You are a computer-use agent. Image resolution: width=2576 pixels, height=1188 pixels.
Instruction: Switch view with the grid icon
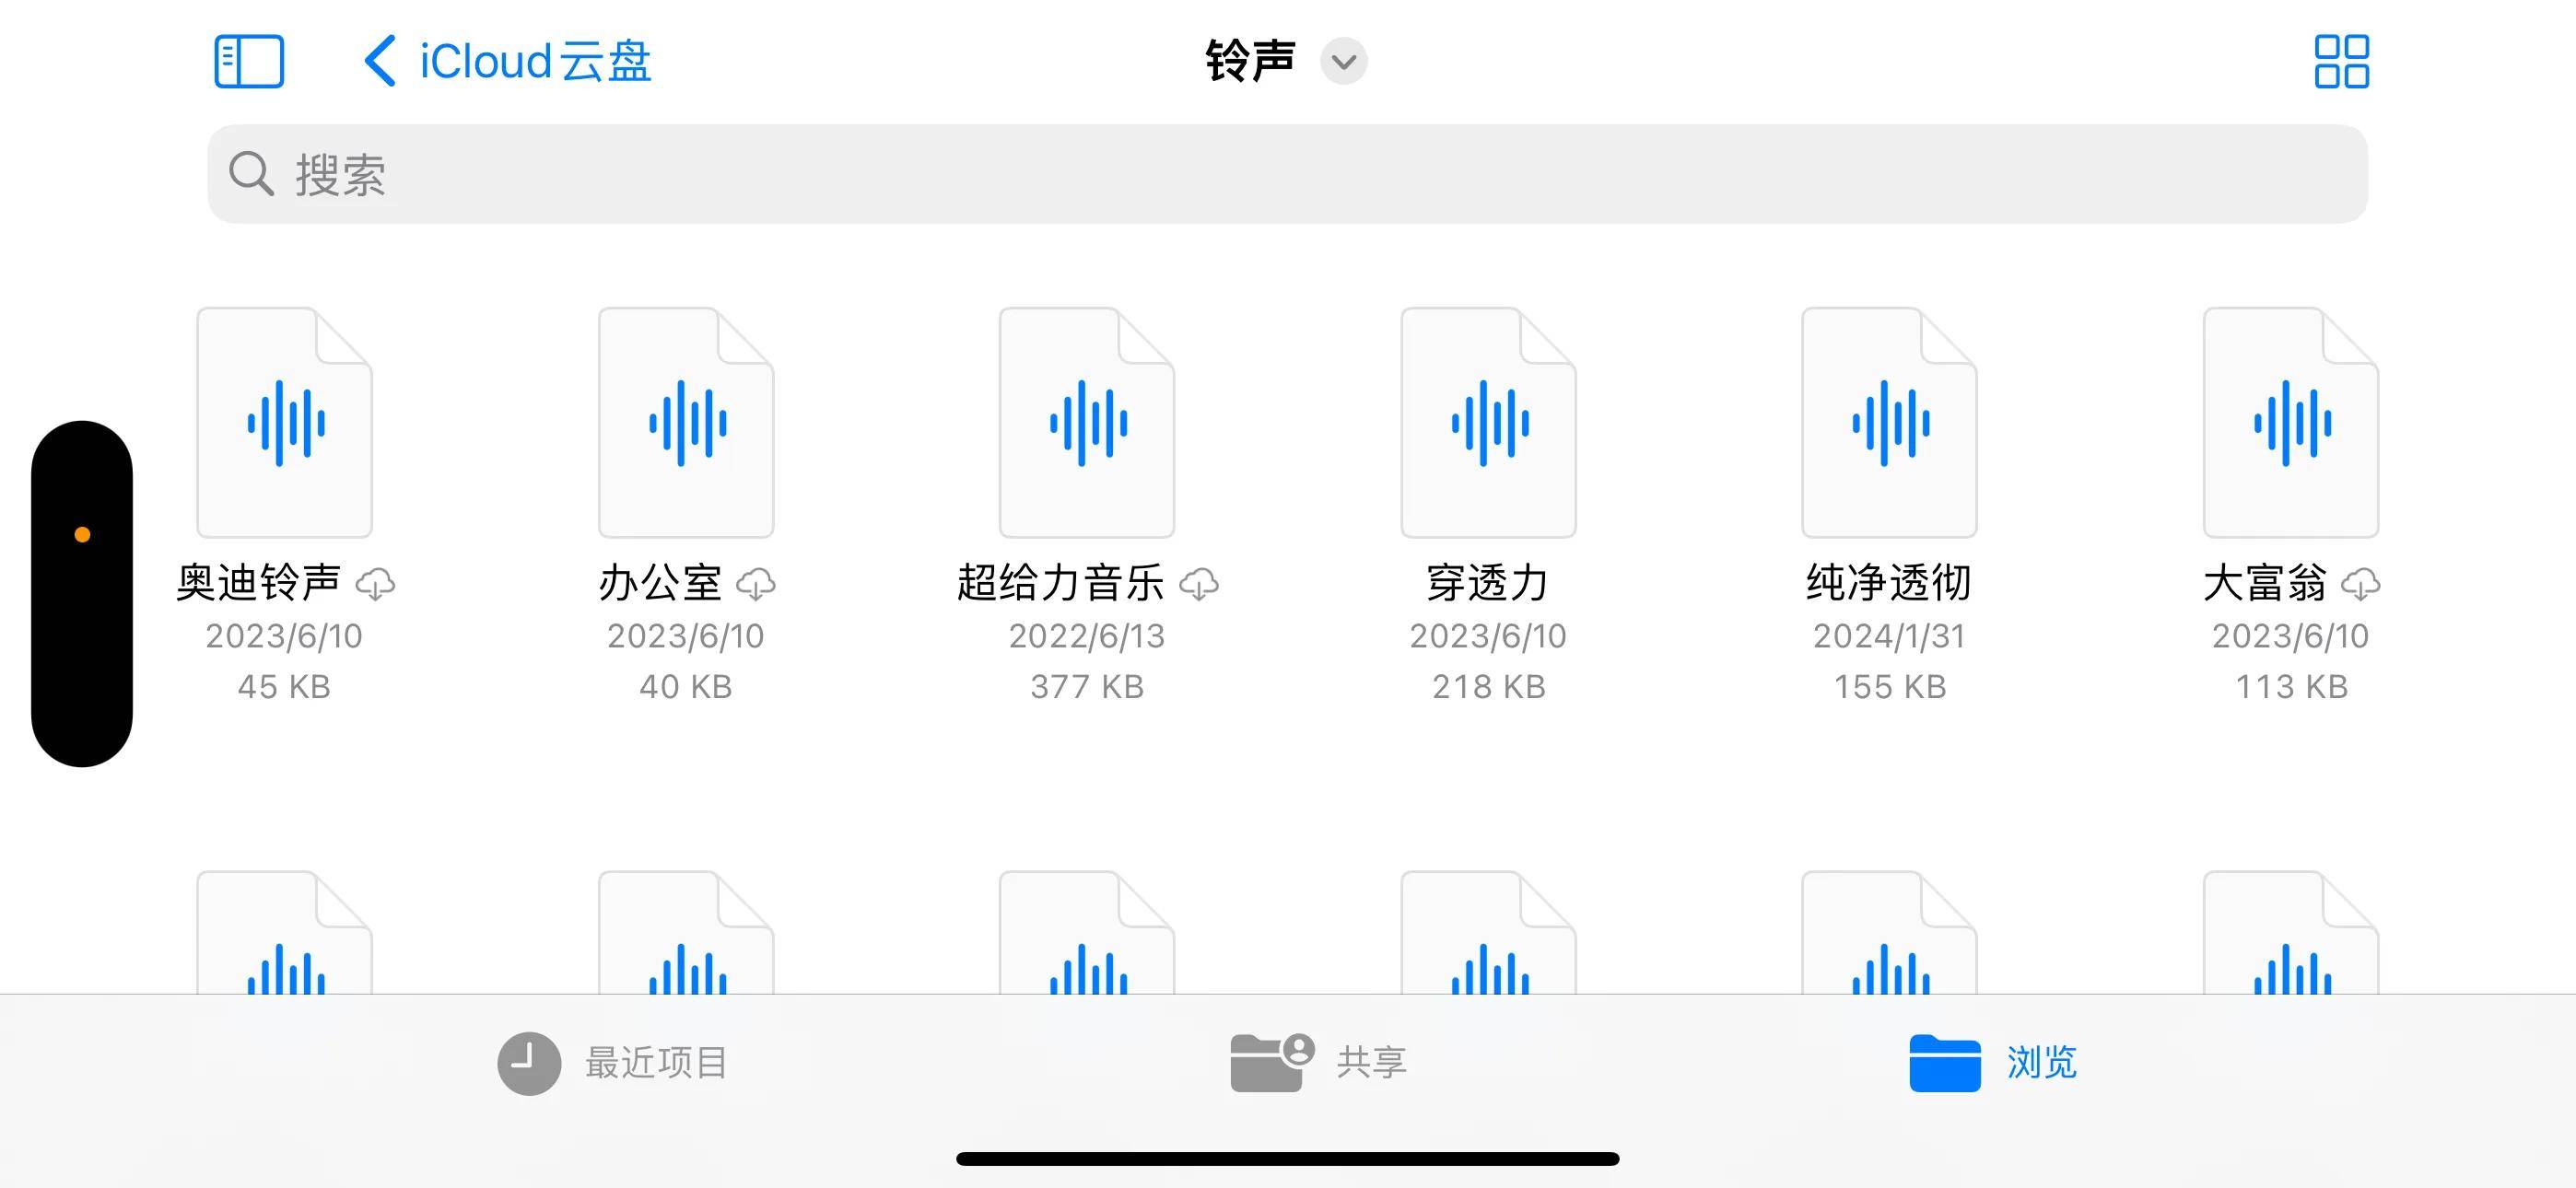(x=2341, y=62)
